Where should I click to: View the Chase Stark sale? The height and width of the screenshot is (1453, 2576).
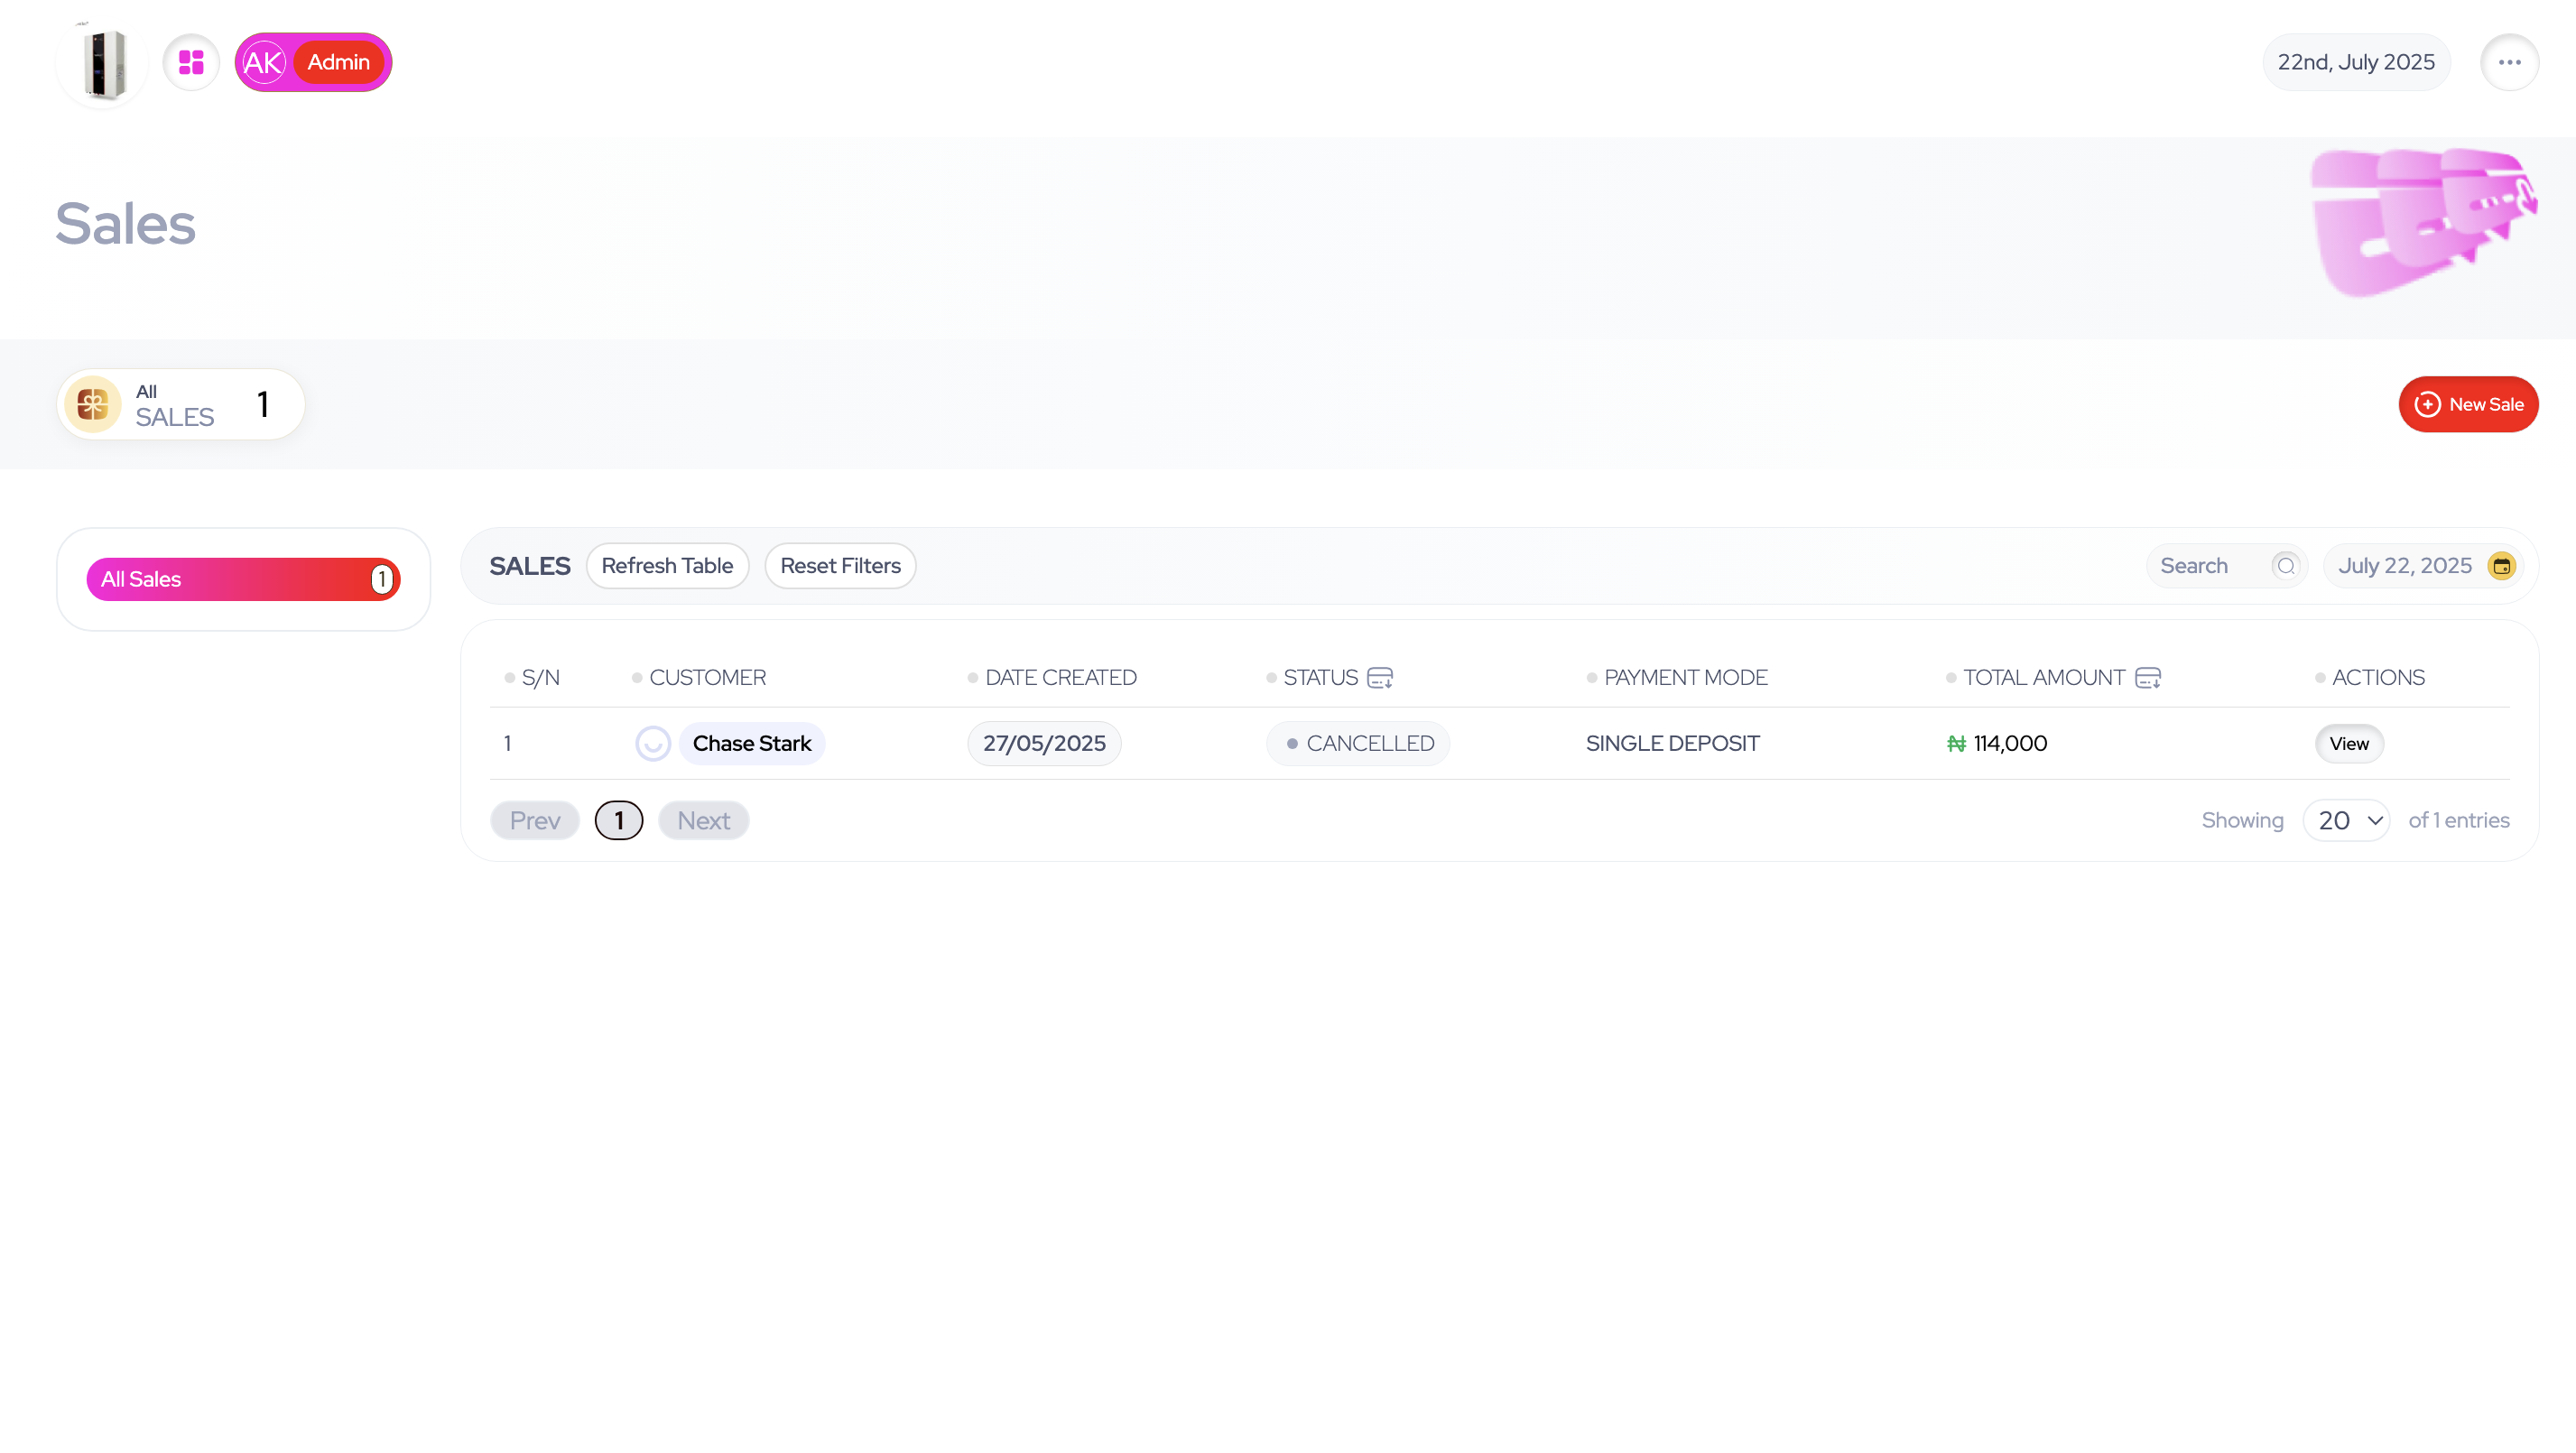point(2348,743)
